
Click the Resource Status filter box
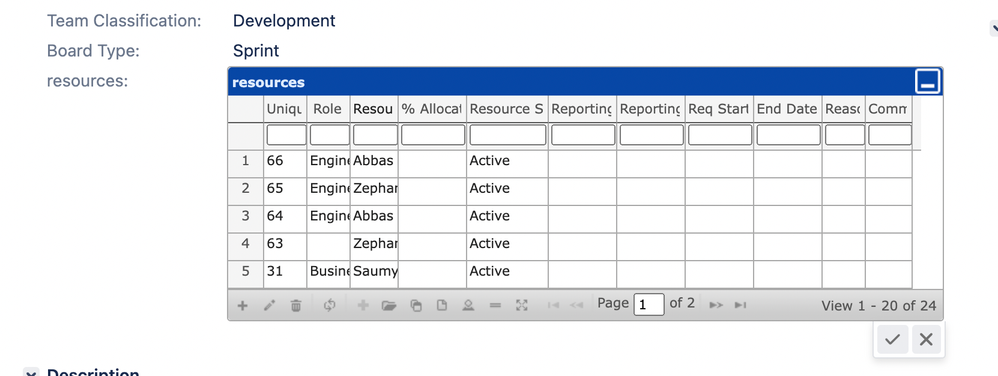point(508,135)
